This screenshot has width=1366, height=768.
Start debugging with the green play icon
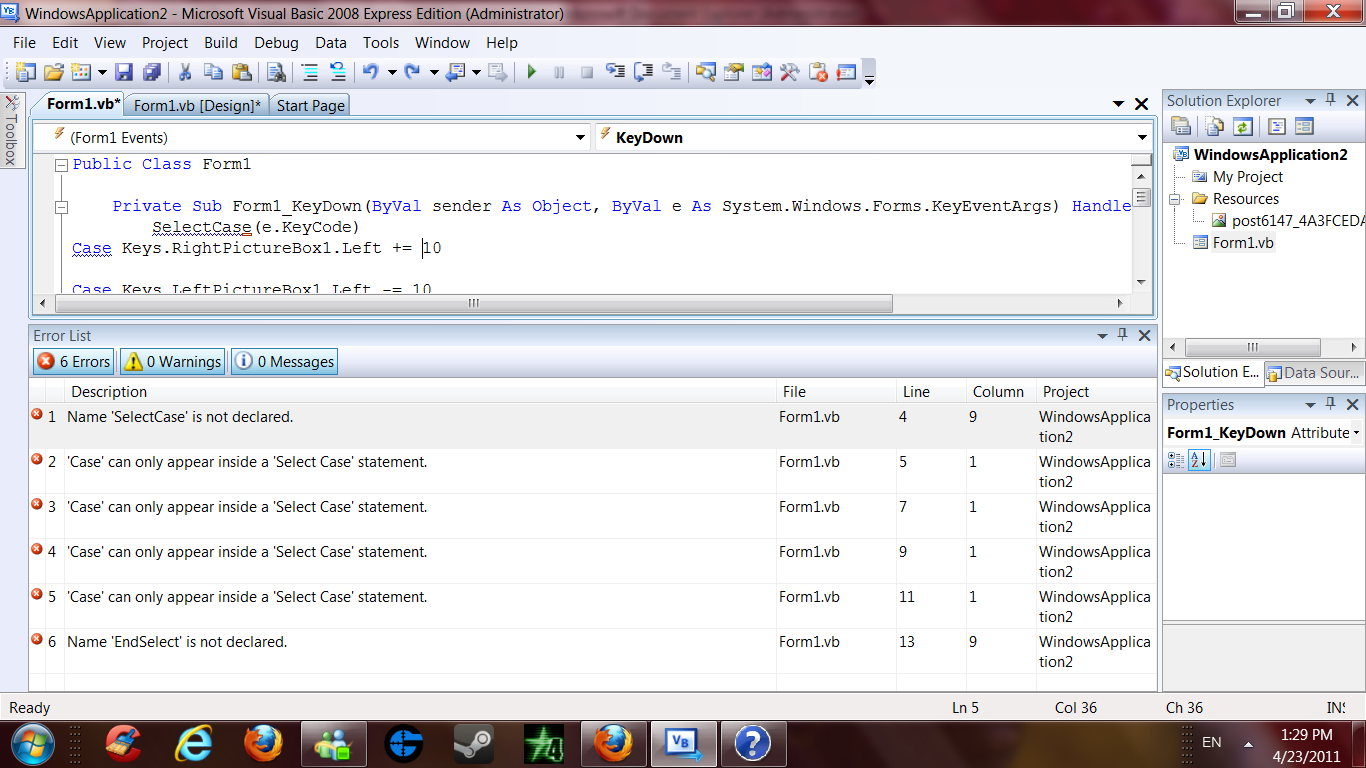tap(532, 72)
